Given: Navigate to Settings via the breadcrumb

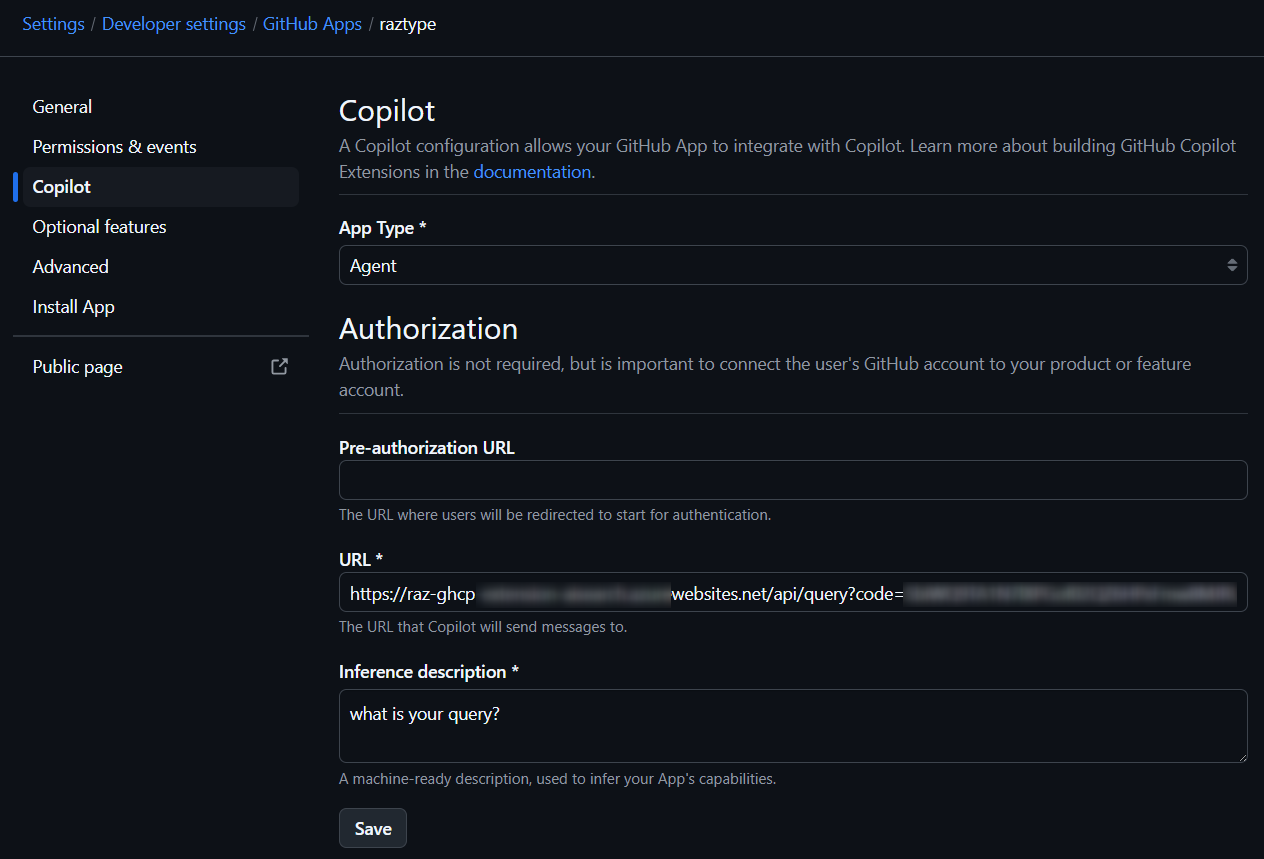Looking at the screenshot, I should pos(53,23).
